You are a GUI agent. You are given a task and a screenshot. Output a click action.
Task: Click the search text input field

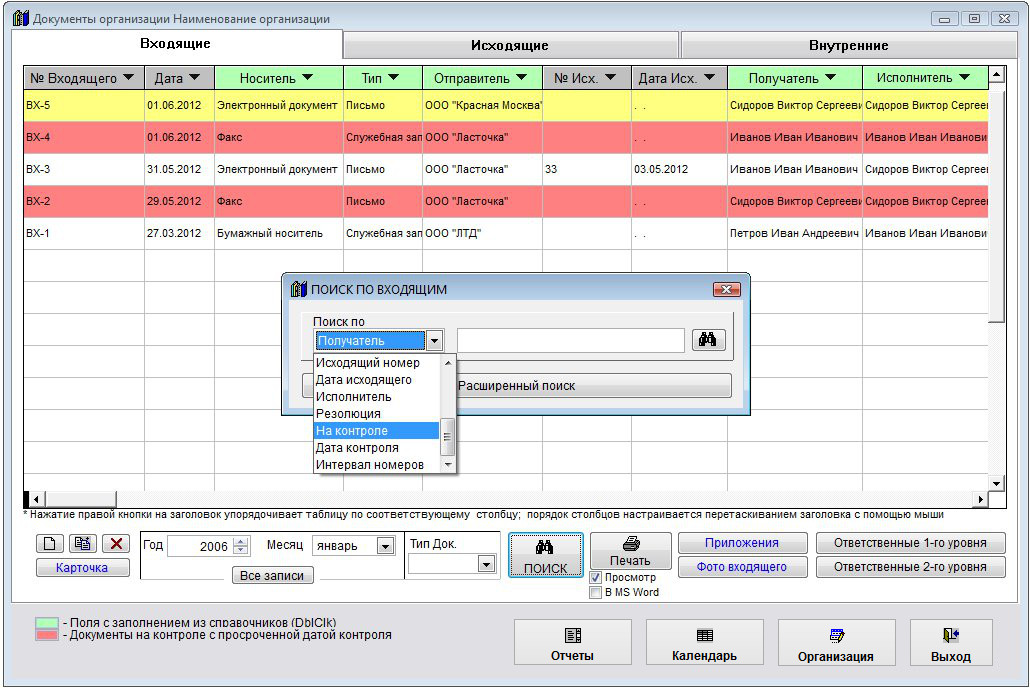[x=570, y=341]
